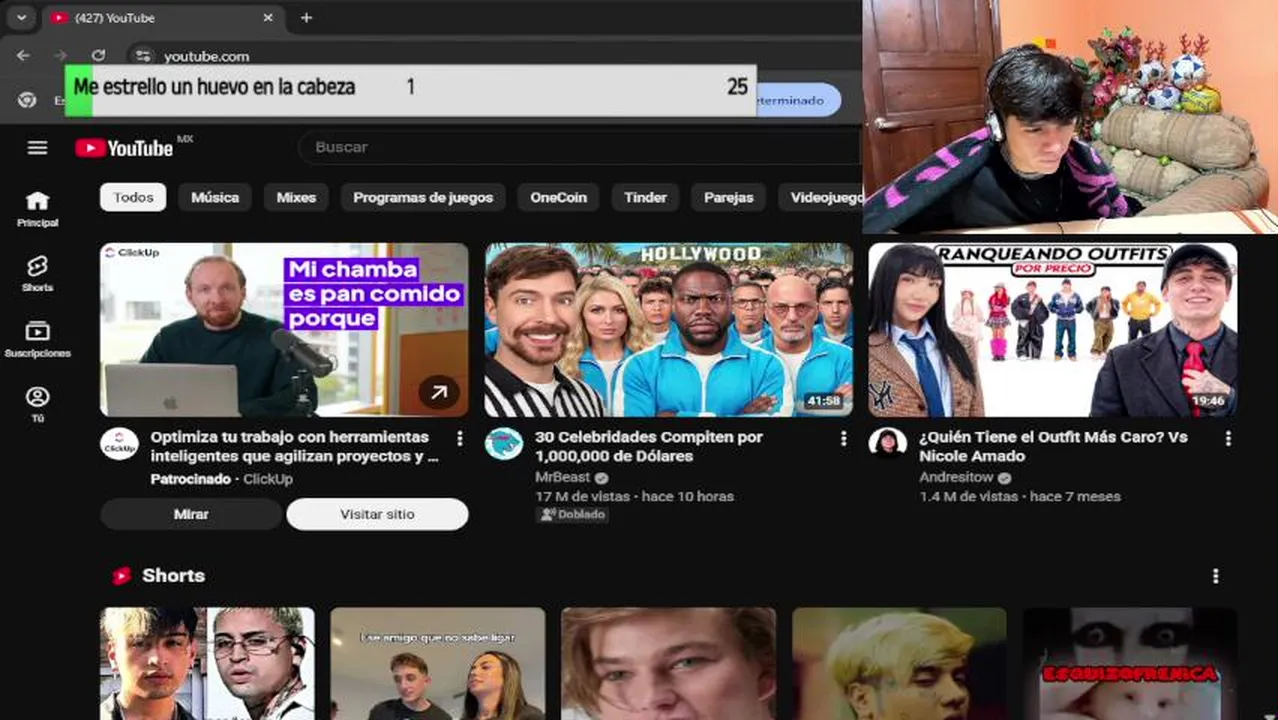Click the Andresitow channel avatar
The image size is (1278, 720).
pos(888,442)
